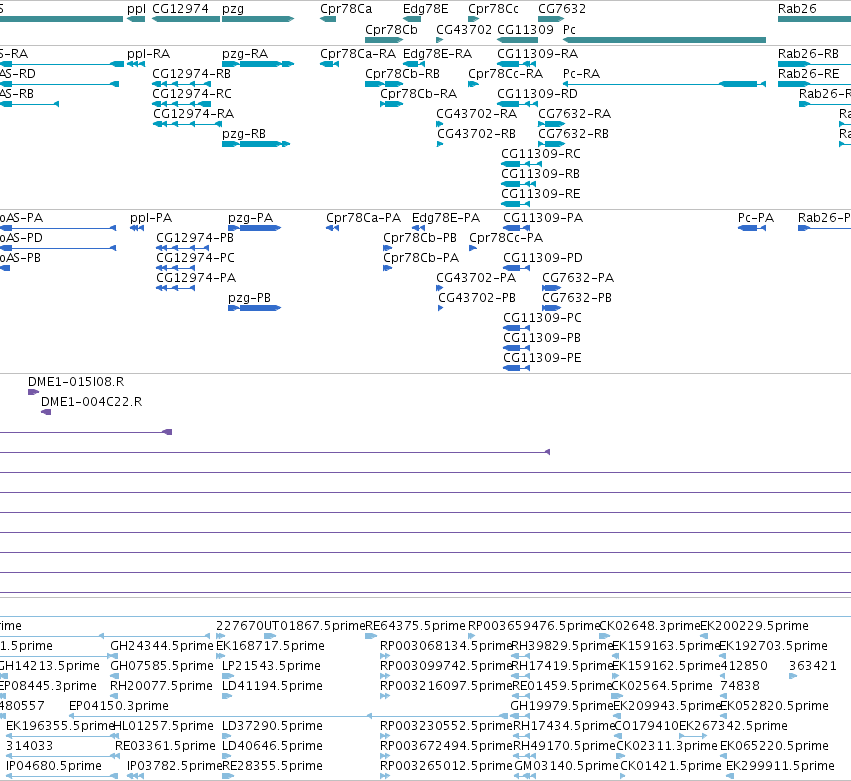The height and width of the screenshot is (781, 851).
Task: Select the ppl gene label
Action: coord(136,9)
